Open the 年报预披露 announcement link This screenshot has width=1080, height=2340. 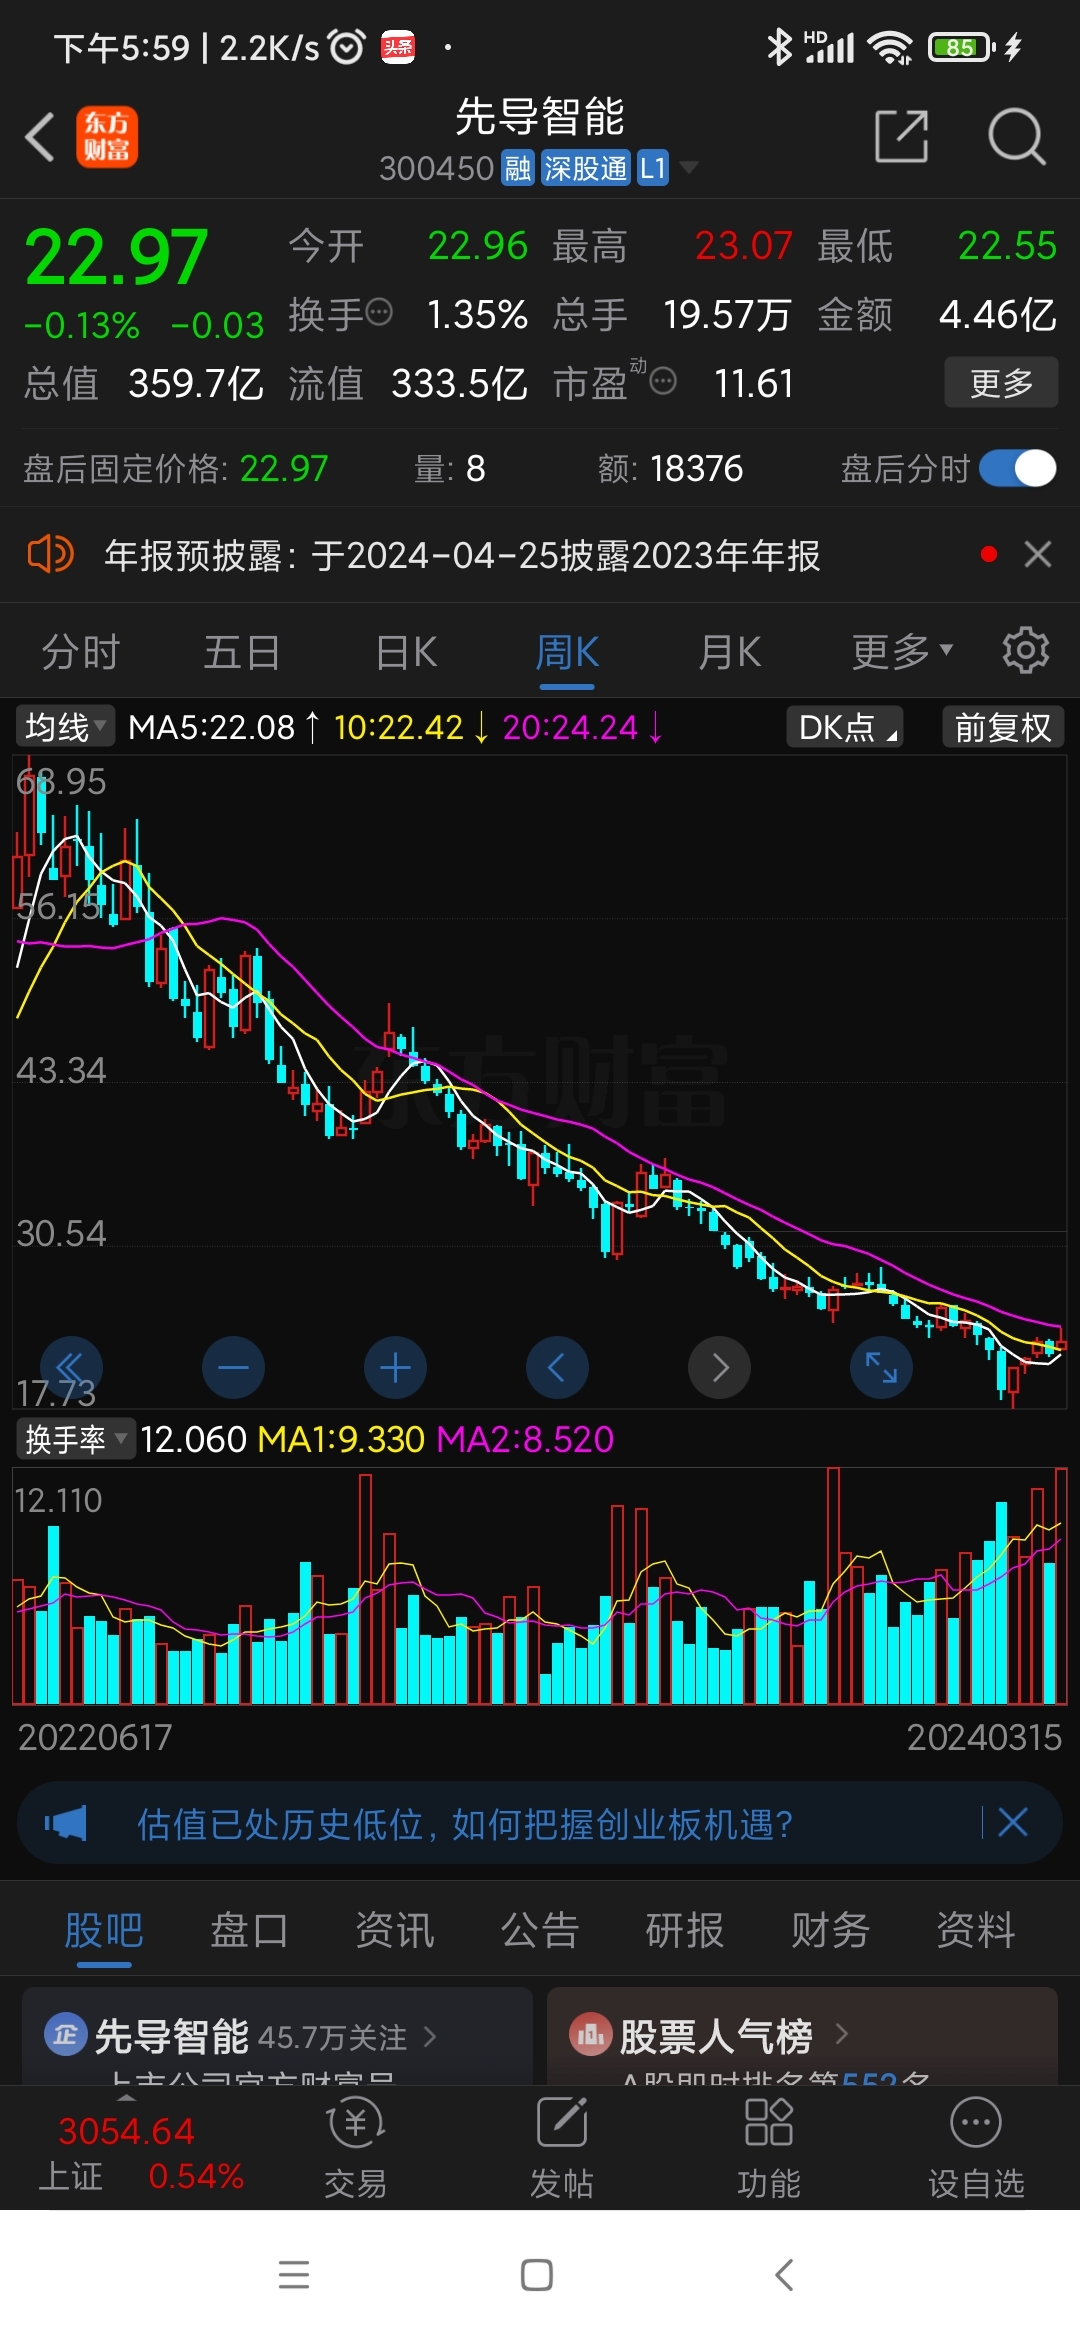pyautogui.click(x=462, y=554)
